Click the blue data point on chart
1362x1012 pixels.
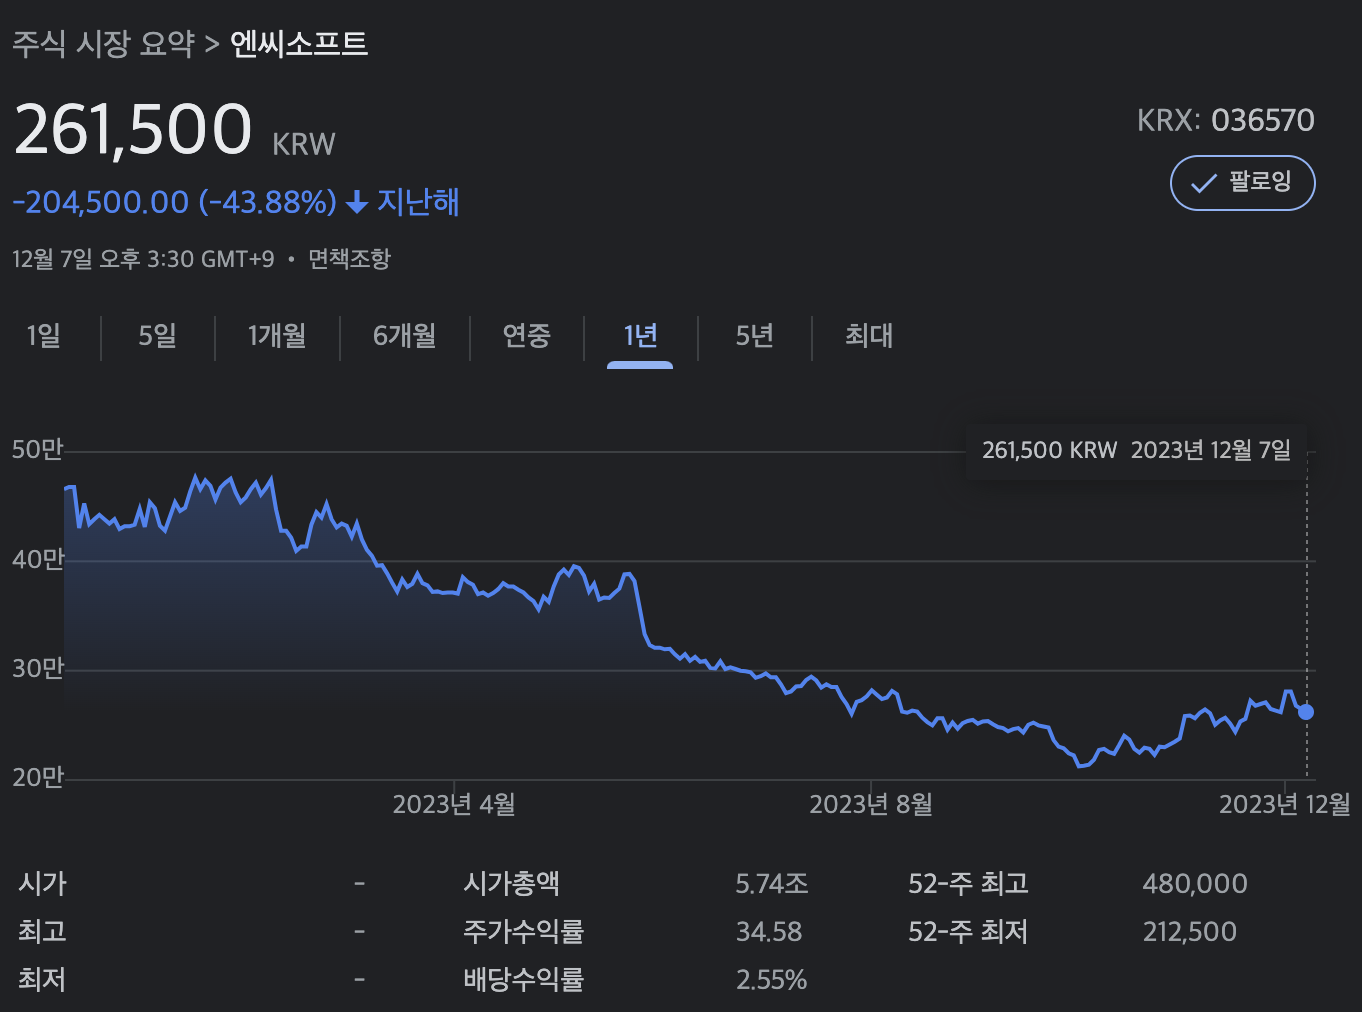(x=1306, y=712)
